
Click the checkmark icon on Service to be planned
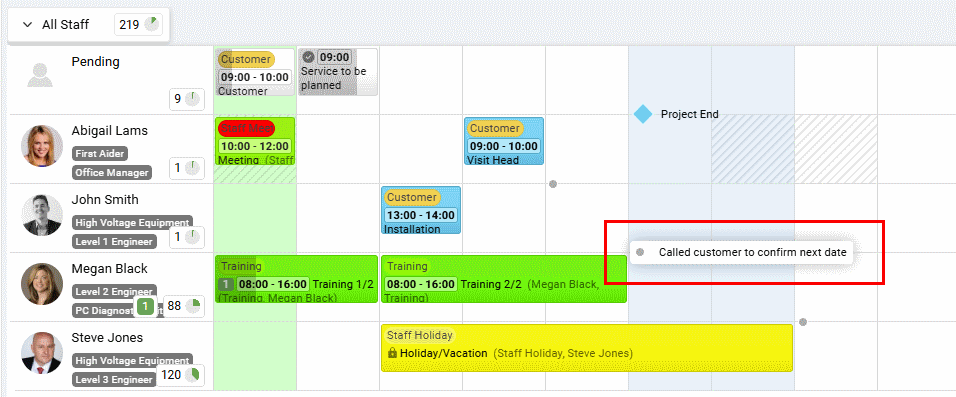tap(309, 57)
